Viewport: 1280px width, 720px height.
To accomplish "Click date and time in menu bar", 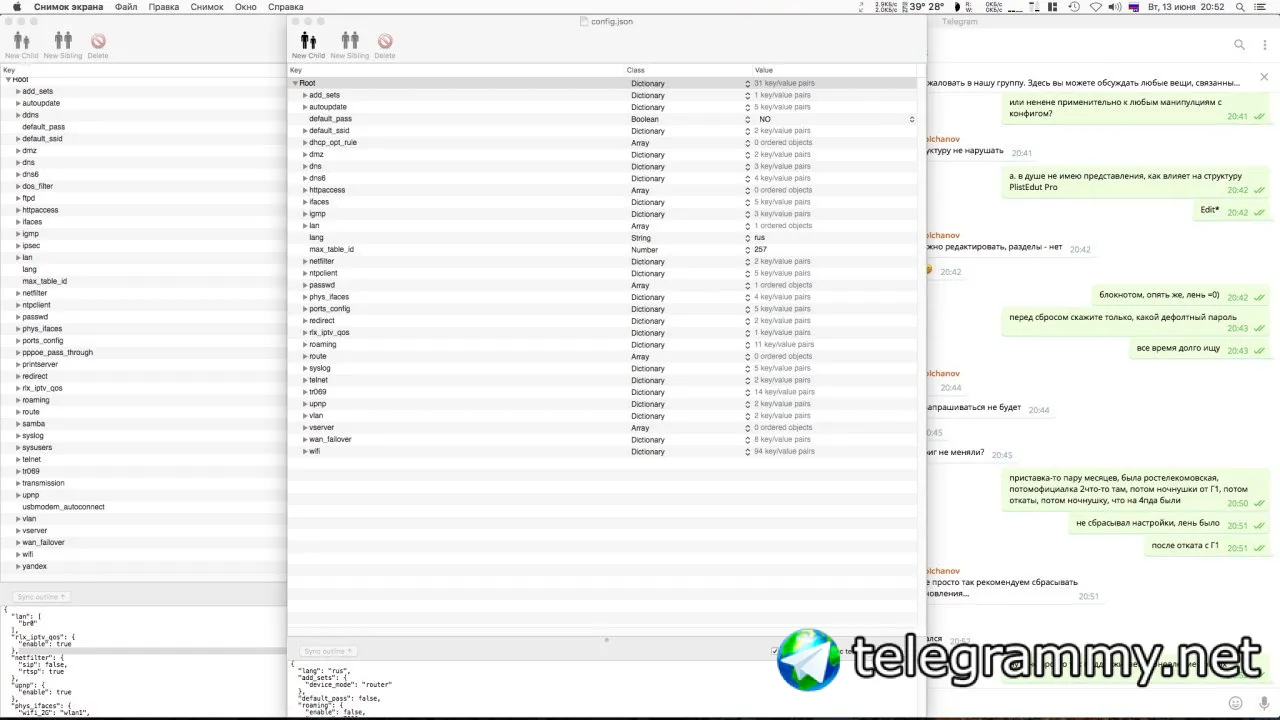I will point(1185,7).
